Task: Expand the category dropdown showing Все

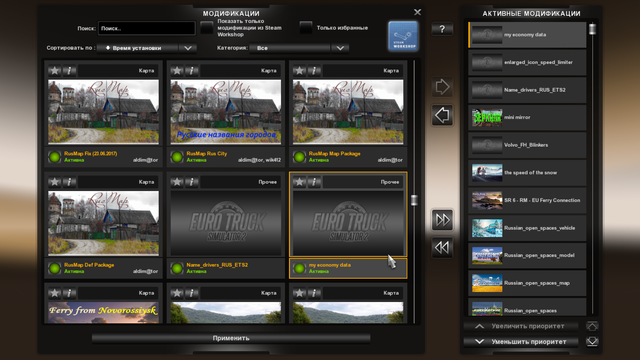Action: pyautogui.click(x=299, y=48)
